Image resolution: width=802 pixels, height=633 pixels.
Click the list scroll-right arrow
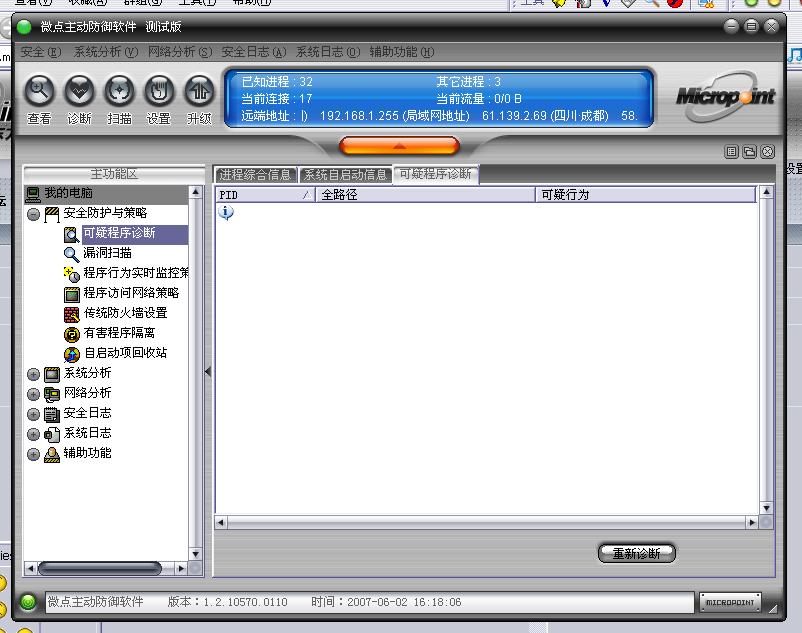(751, 522)
